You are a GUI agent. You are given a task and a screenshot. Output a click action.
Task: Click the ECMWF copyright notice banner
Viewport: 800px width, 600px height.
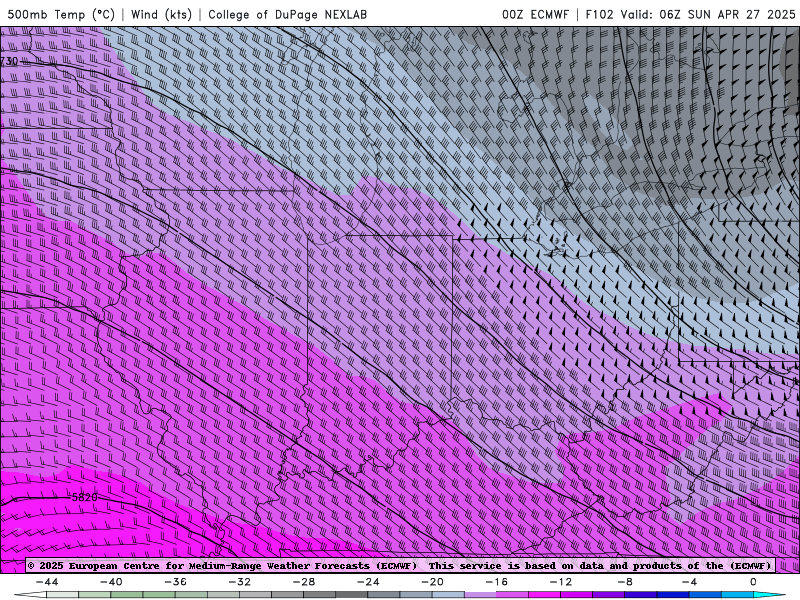(x=400, y=565)
